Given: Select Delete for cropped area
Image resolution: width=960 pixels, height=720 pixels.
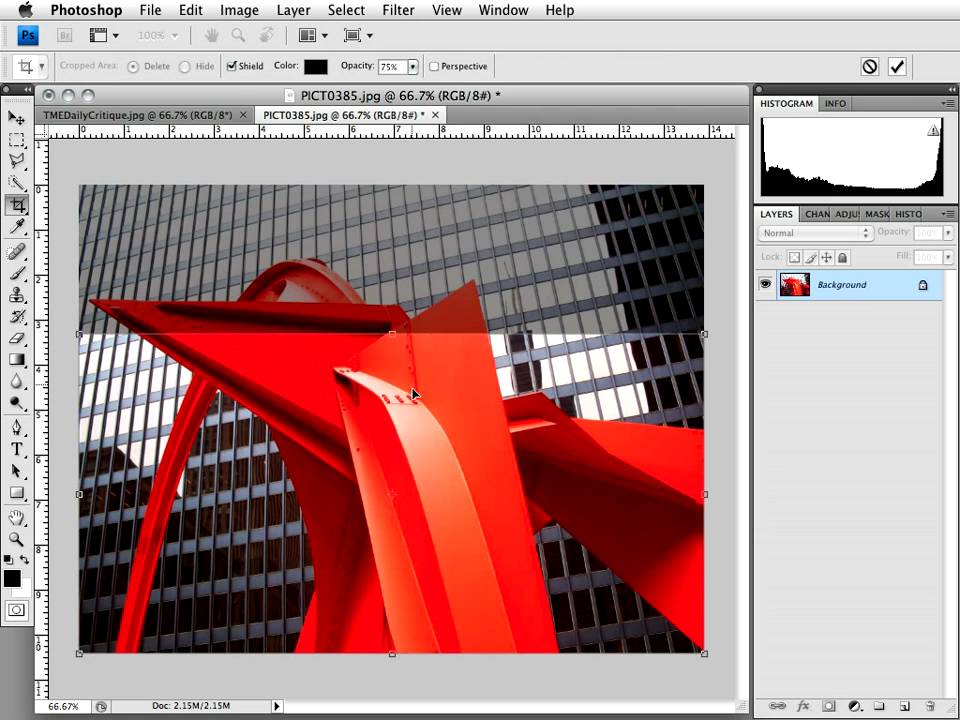Looking at the screenshot, I should [133, 67].
